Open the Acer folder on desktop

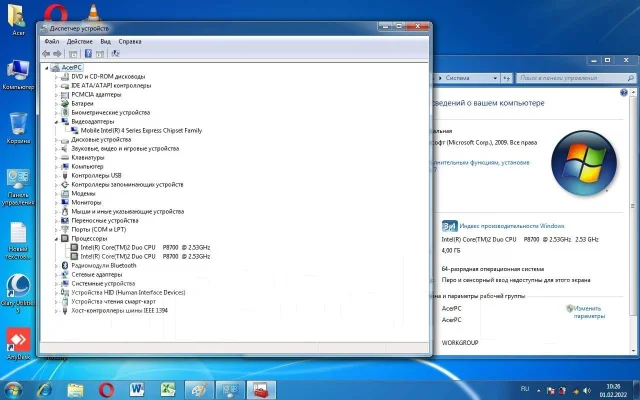[x=17, y=20]
